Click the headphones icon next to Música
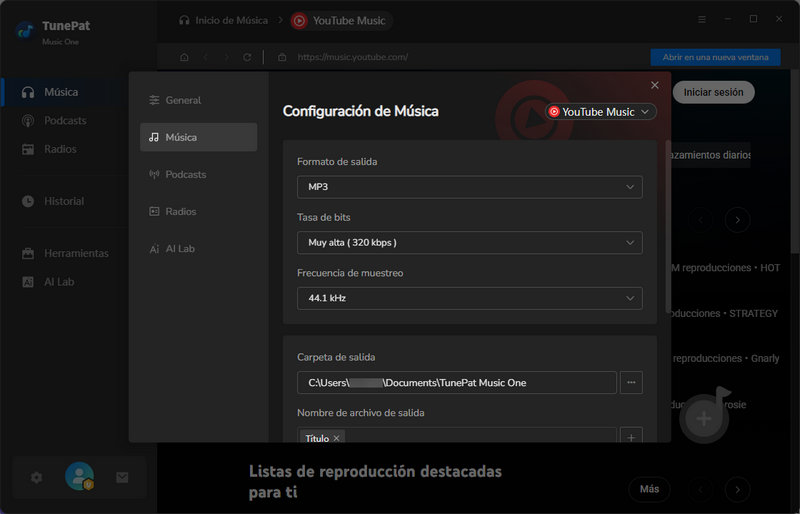Viewport: 800px width, 514px height. point(28,92)
